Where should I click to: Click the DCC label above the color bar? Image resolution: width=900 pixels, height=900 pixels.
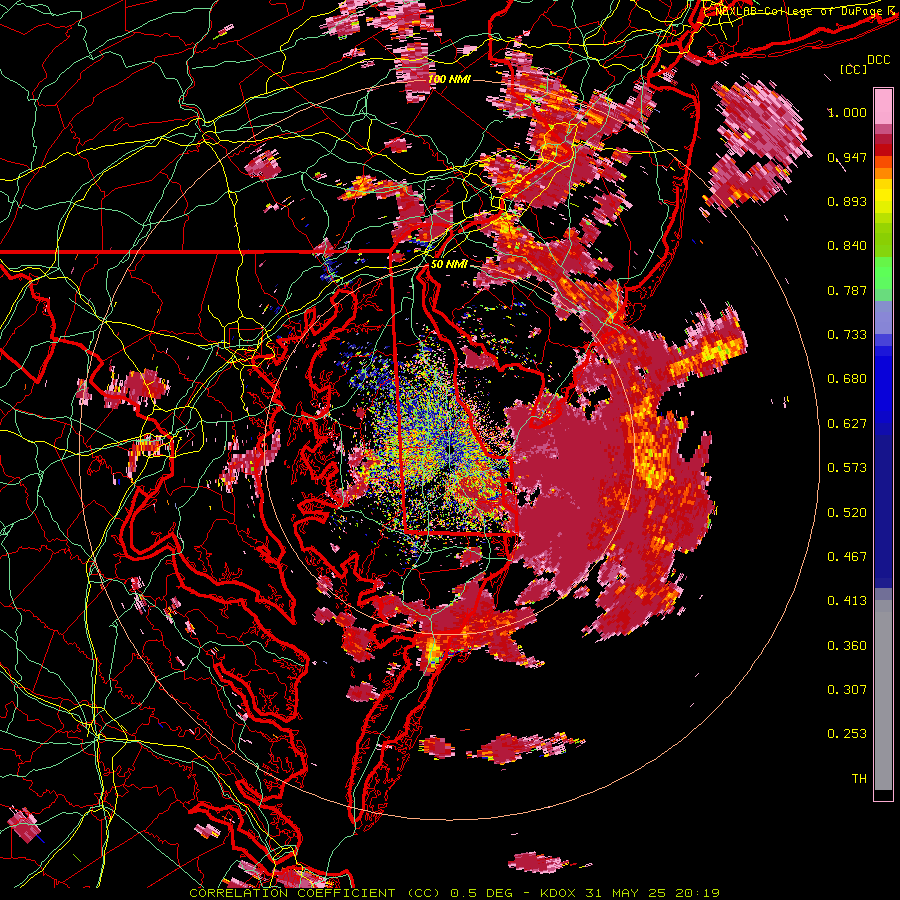tap(878, 60)
